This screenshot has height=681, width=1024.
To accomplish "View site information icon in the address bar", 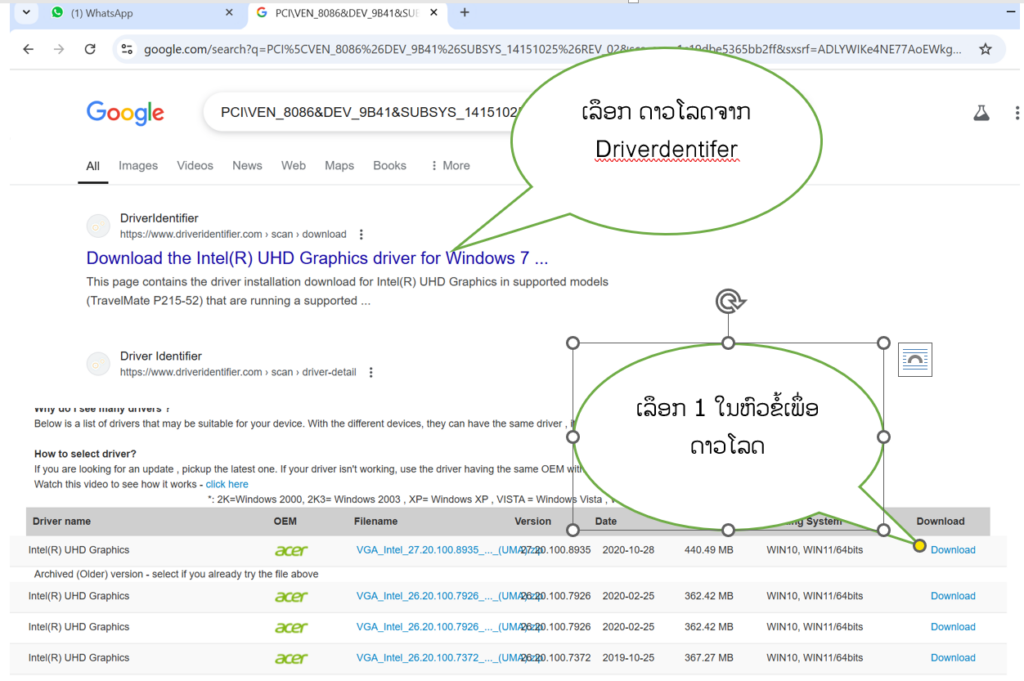I will click(126, 49).
